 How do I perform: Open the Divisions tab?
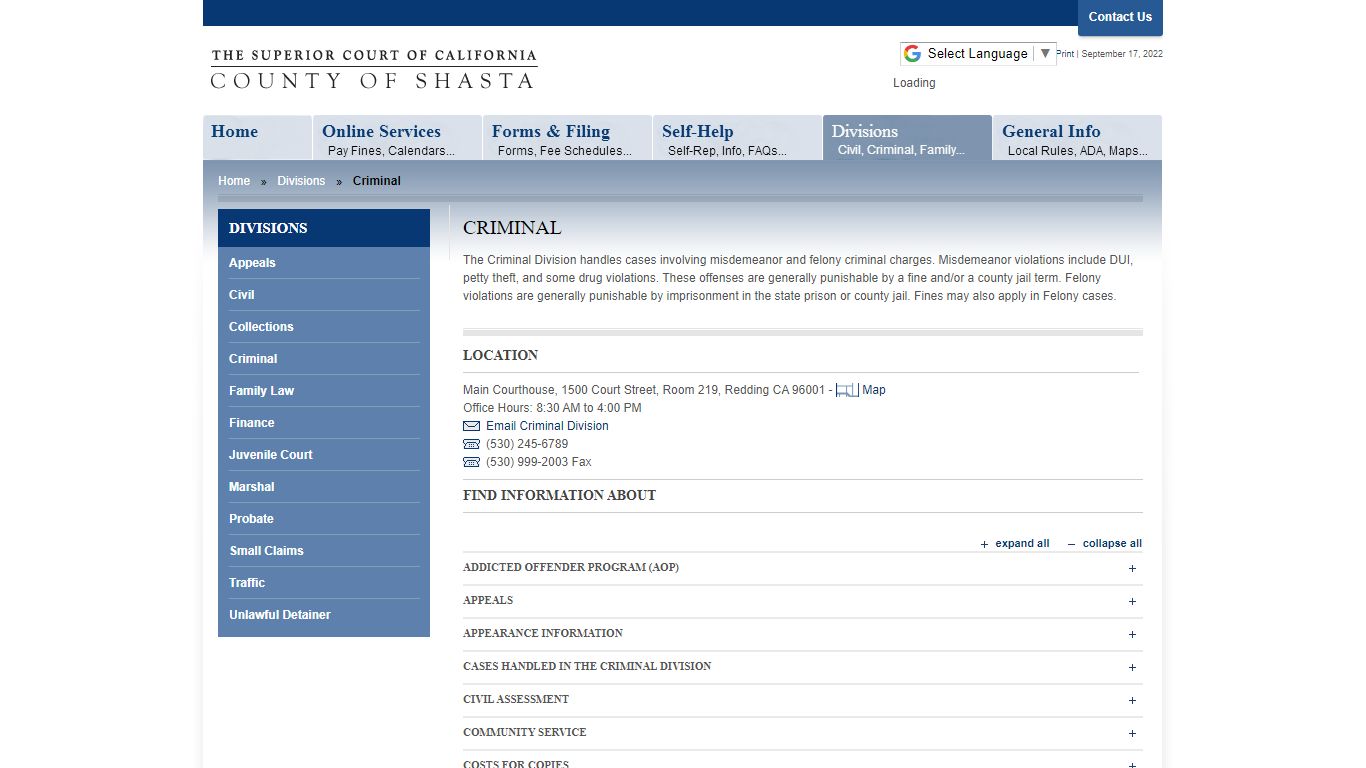(907, 138)
